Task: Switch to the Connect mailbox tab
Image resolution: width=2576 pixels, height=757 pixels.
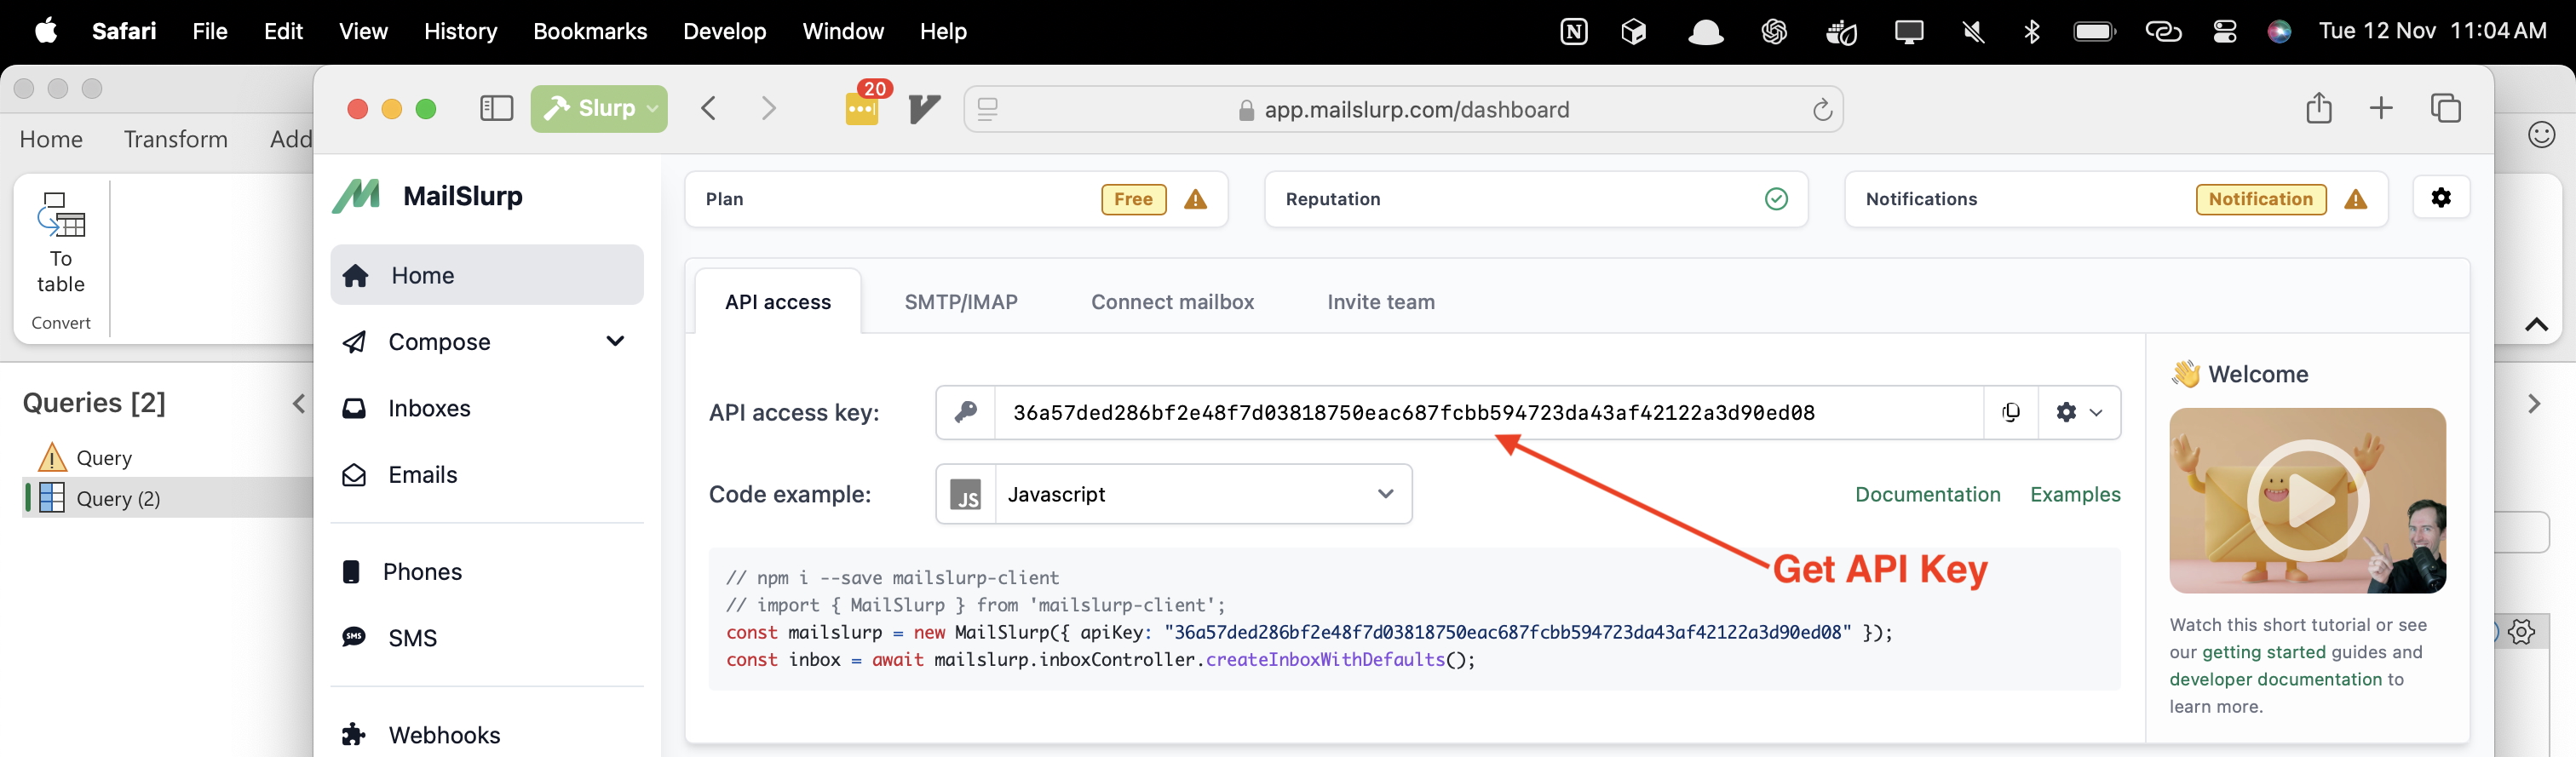Action: (x=1172, y=302)
